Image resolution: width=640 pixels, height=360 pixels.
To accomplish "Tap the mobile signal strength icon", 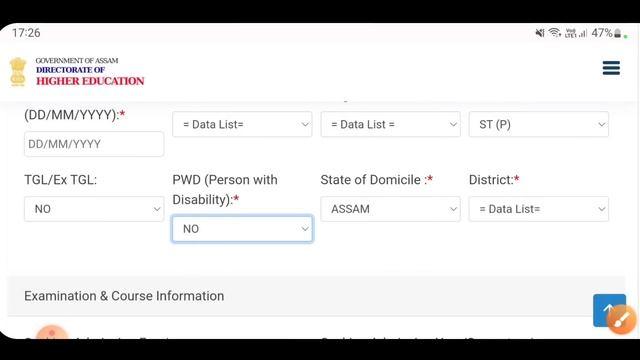I will point(576,33).
